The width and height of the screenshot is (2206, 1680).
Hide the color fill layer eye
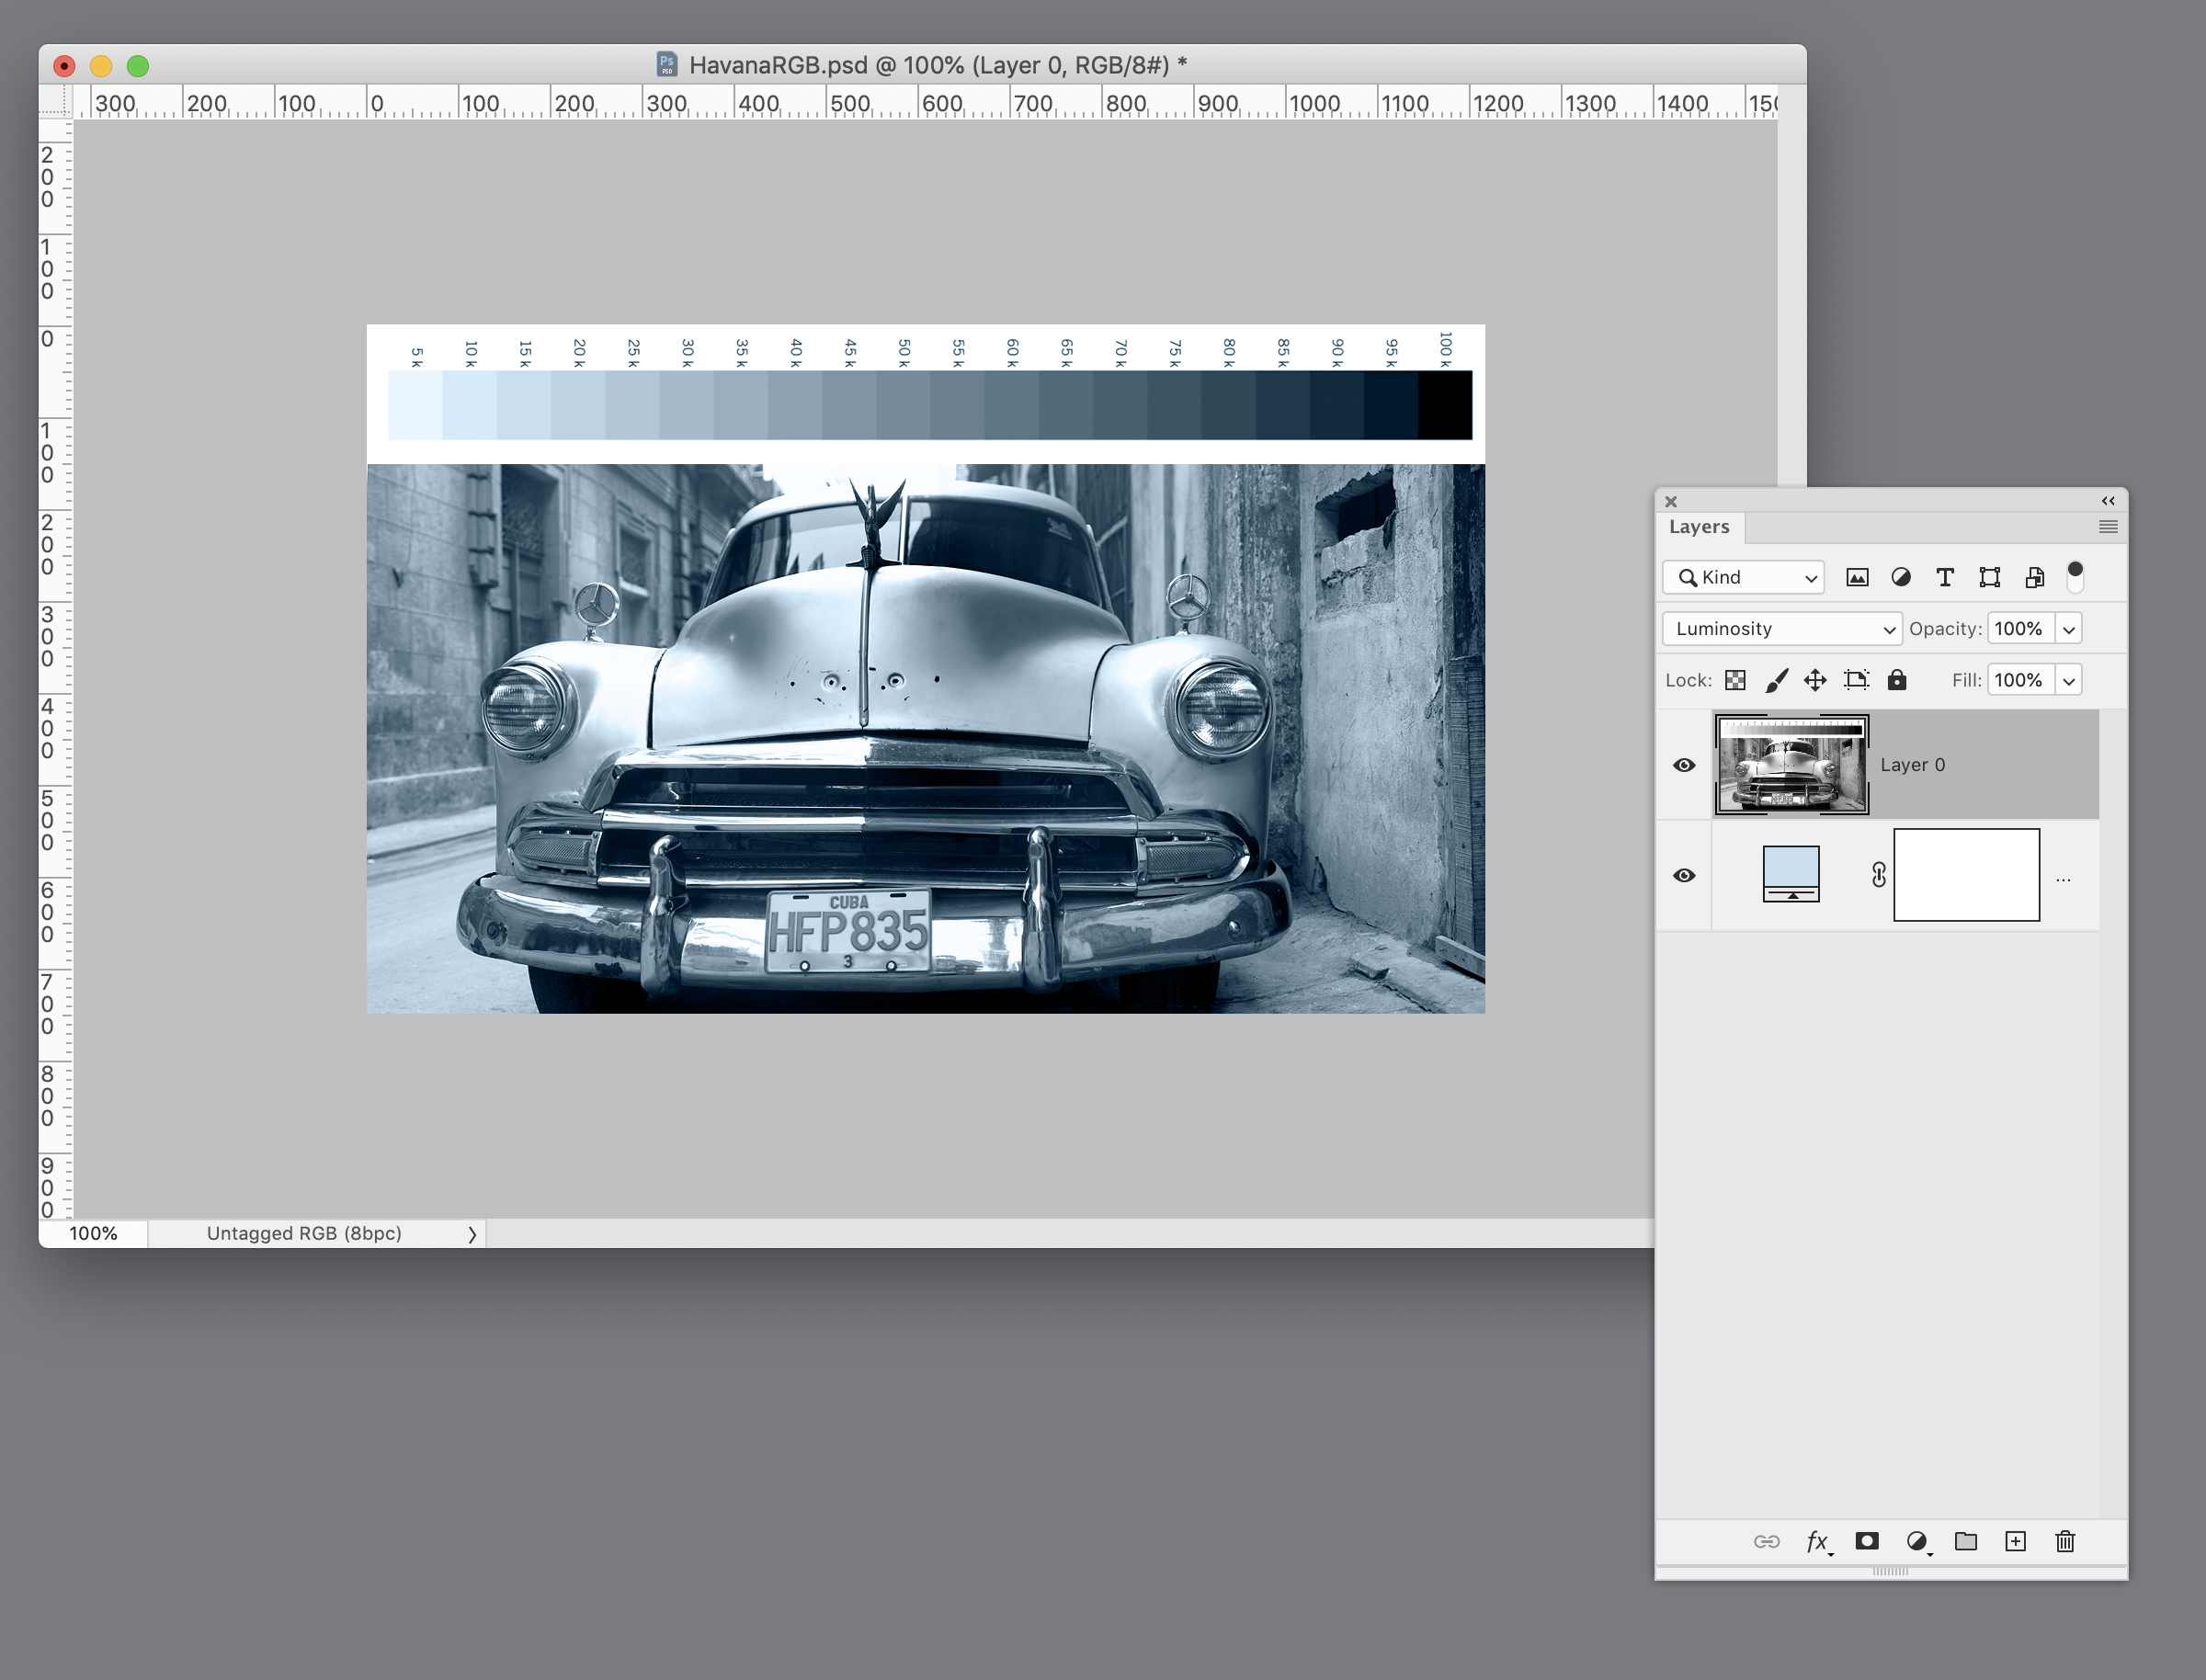click(x=1684, y=875)
